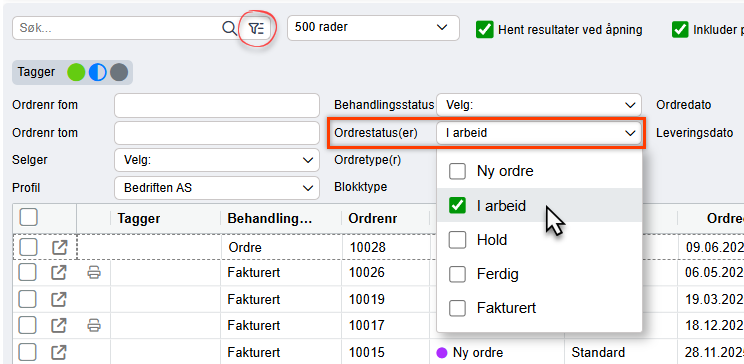The width and height of the screenshot is (744, 364).
Task: Tick the select-all checkbox in table header
Action: pos(28,217)
